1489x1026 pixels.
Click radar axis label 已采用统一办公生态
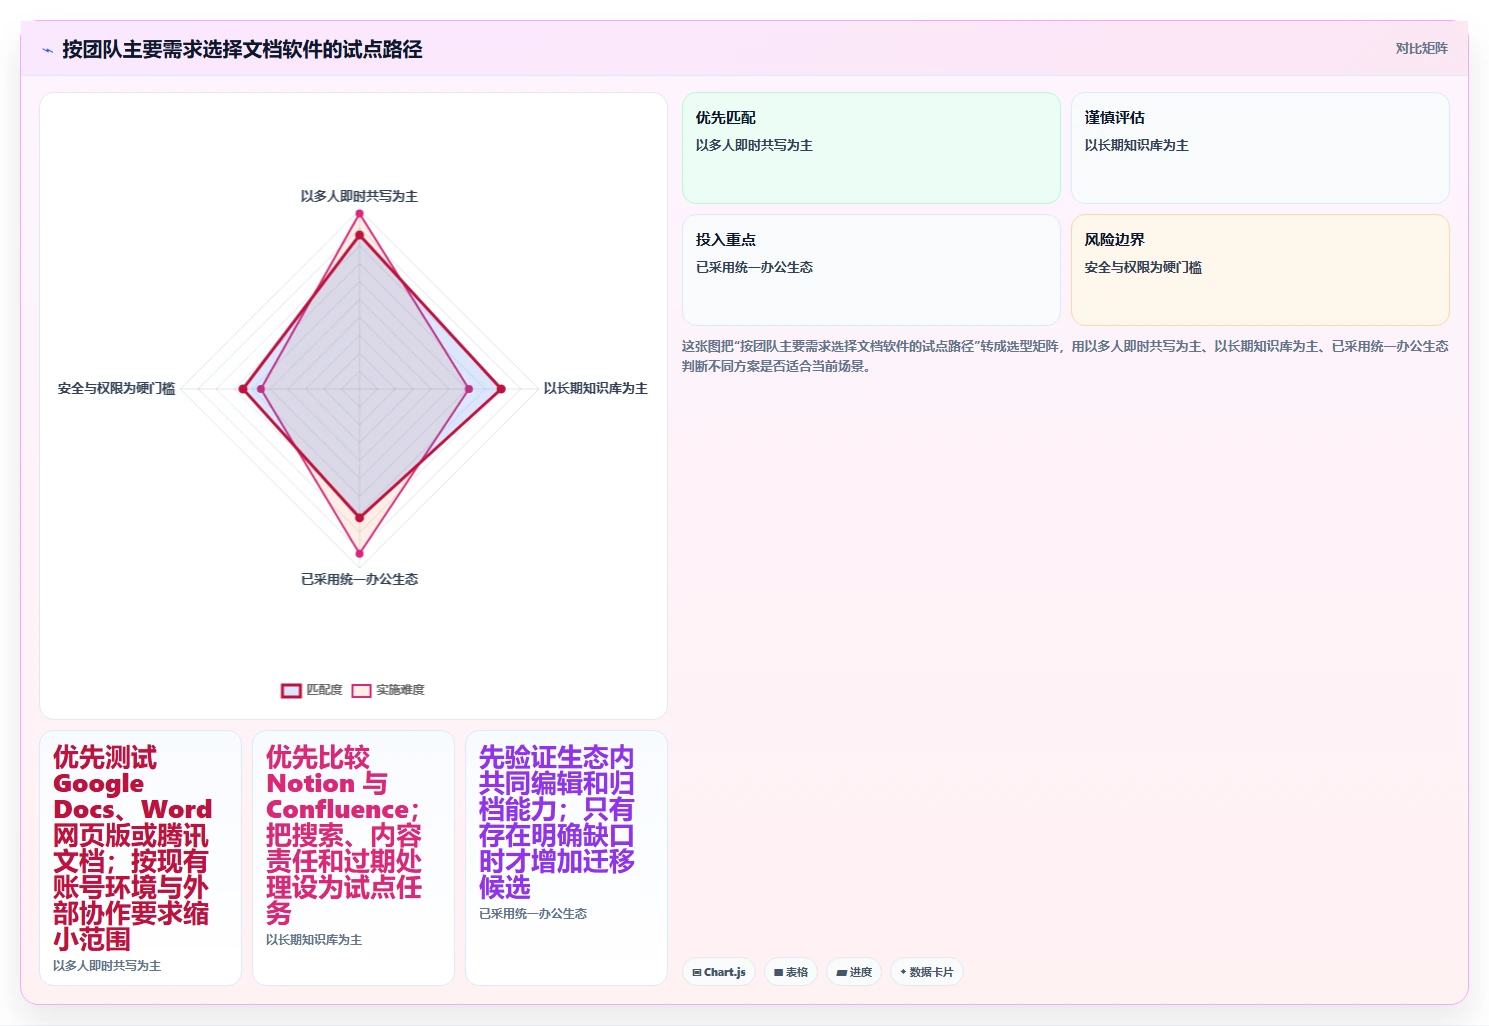[x=359, y=579]
